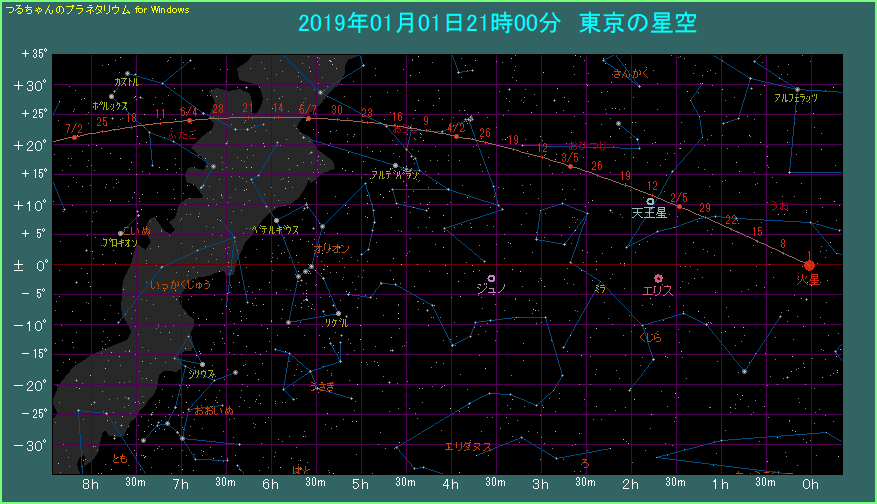Select the Betelgeuse (ベテルギウス) star
The height and width of the screenshot is (504, 877).
(x=276, y=220)
